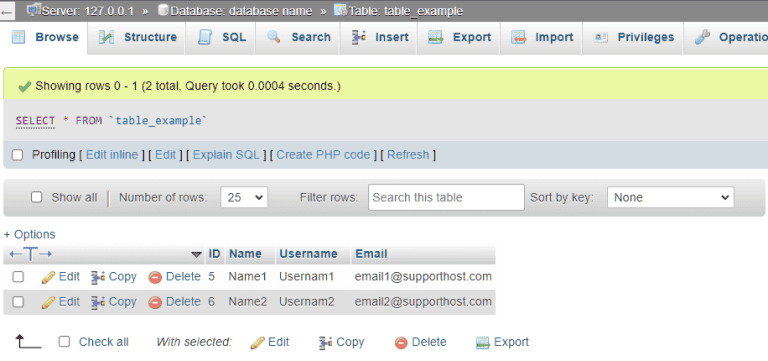Screen dimensions: 768x361
Task: Click the column header dropdown triangle
Action: pyautogui.click(x=196, y=254)
